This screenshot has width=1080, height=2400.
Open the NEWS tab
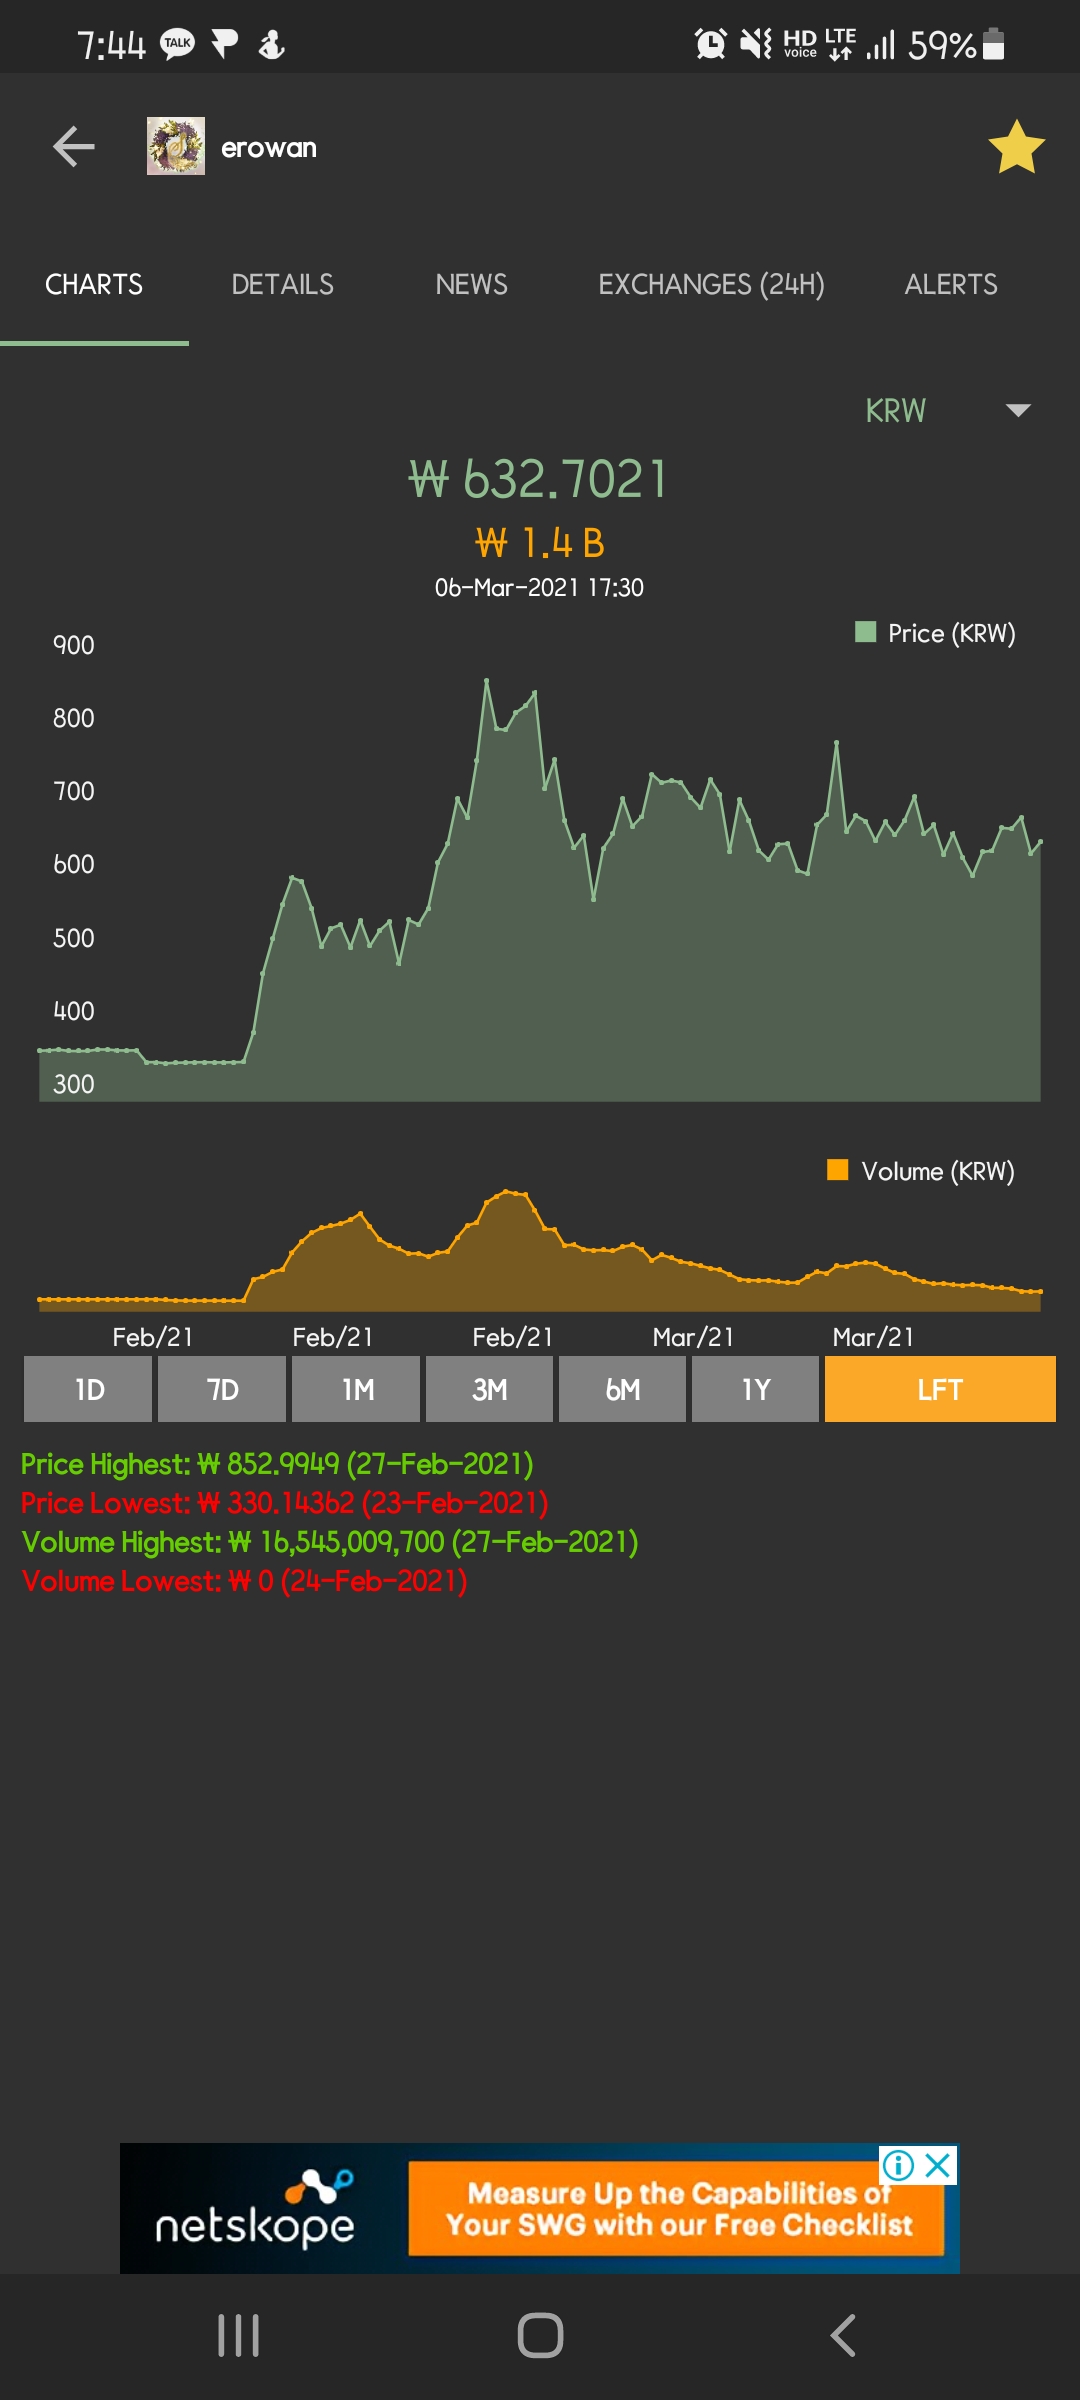[471, 285]
